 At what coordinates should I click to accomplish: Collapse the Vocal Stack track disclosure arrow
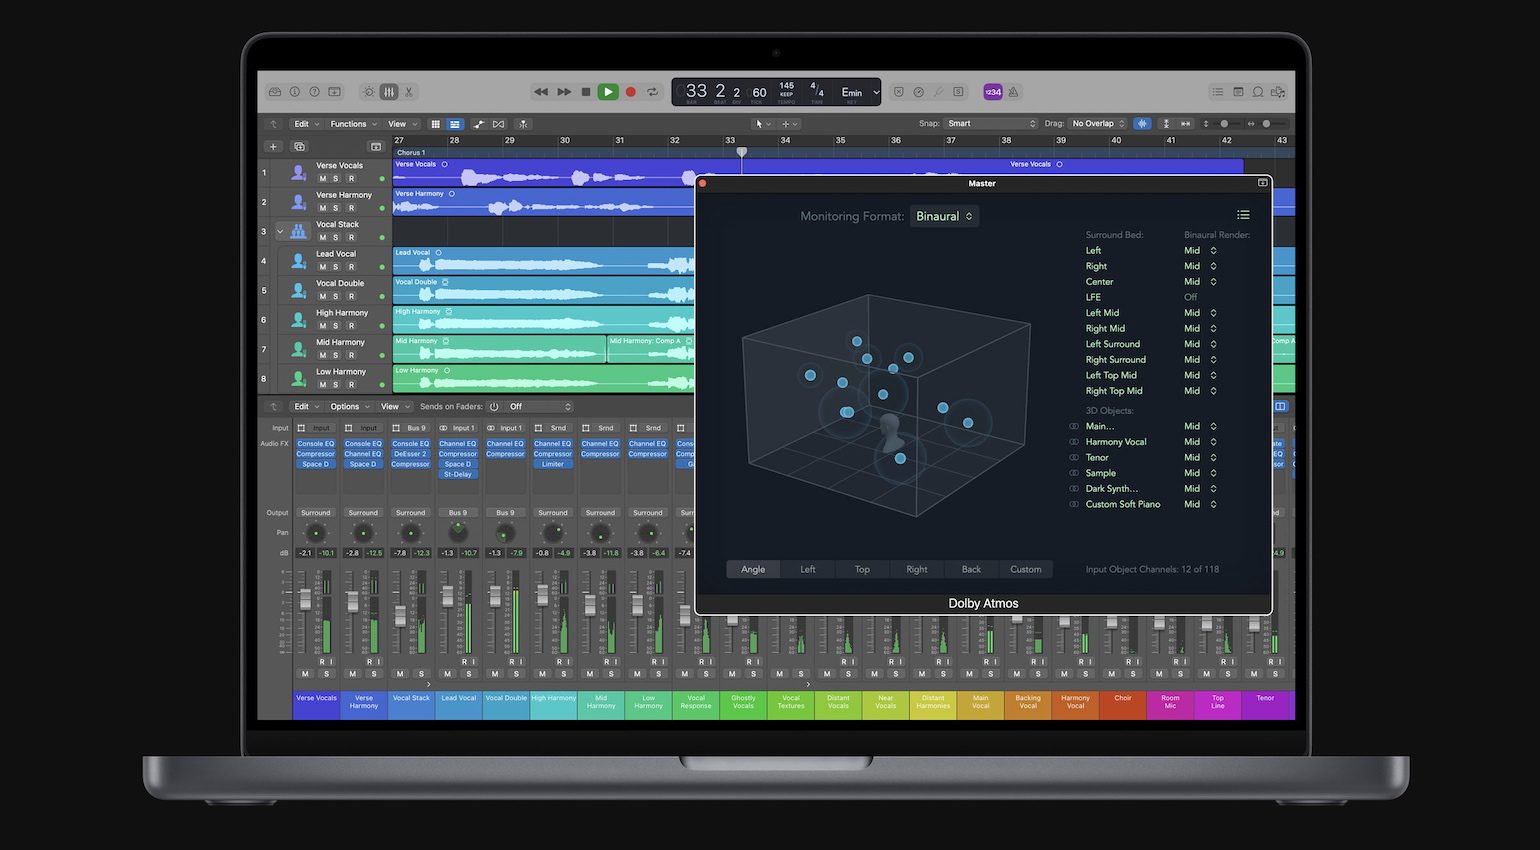(280, 231)
